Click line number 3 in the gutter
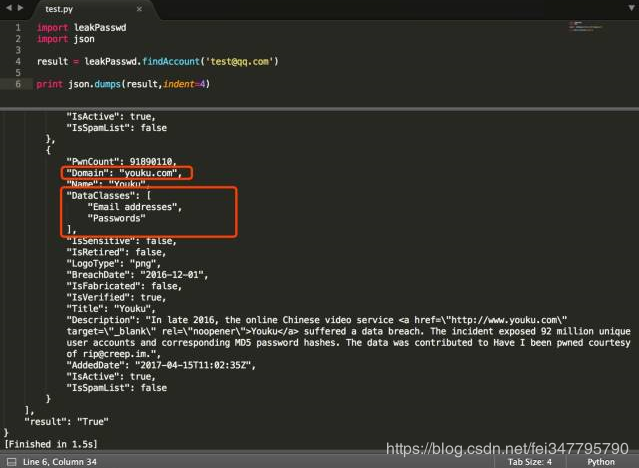639x468 pixels. pyautogui.click(x=18, y=50)
